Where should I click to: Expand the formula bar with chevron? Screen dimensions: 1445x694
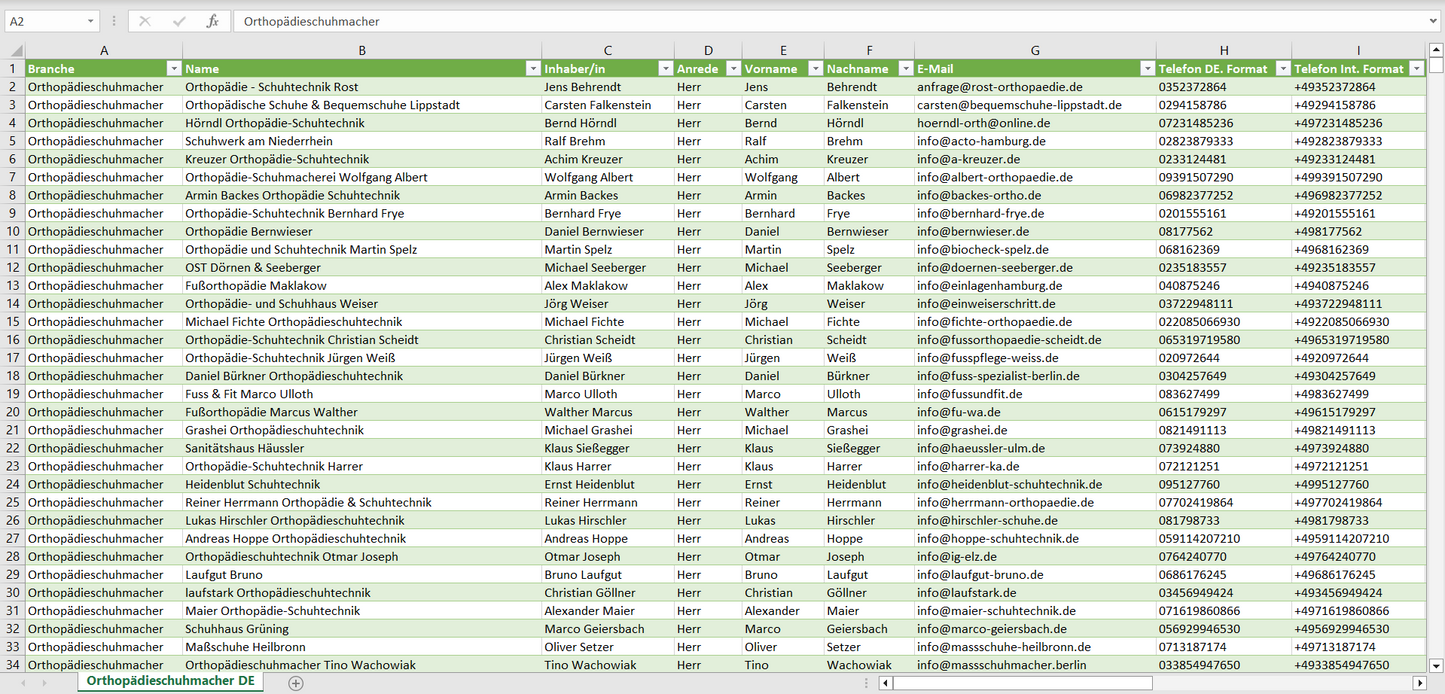click(1434, 21)
